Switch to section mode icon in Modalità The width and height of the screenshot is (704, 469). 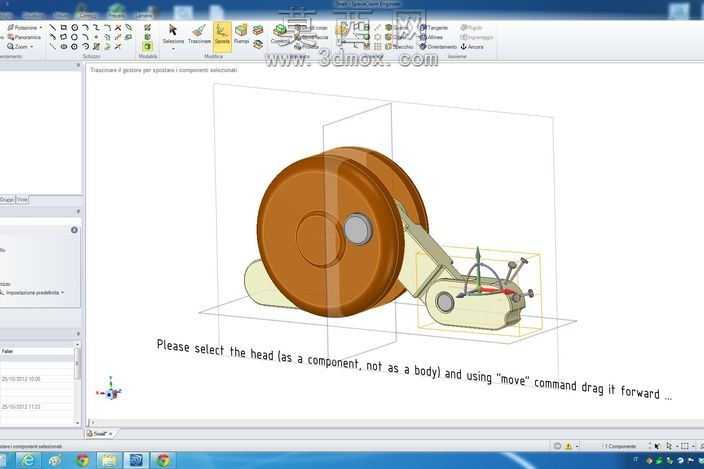148,37
